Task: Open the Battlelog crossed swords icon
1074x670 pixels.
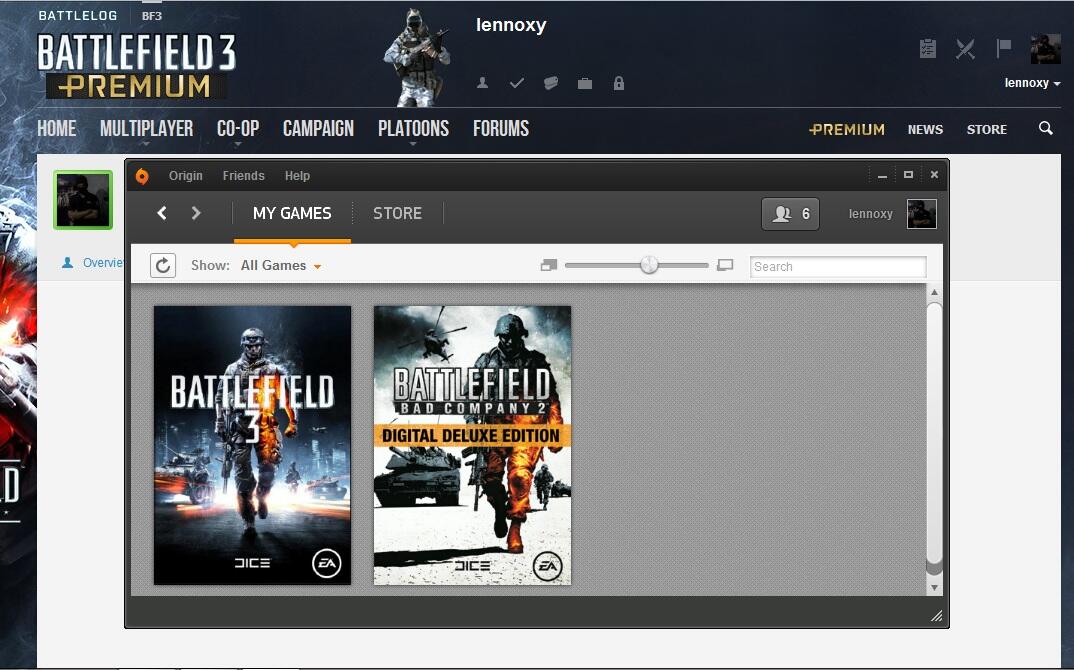Action: [965, 49]
